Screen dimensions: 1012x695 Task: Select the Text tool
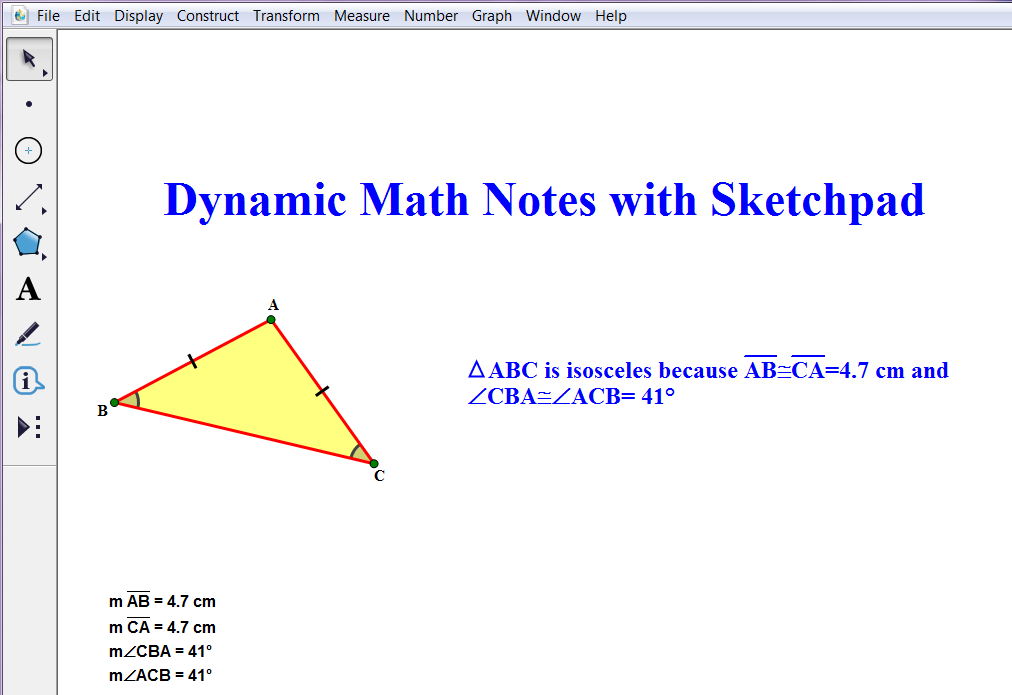28,289
